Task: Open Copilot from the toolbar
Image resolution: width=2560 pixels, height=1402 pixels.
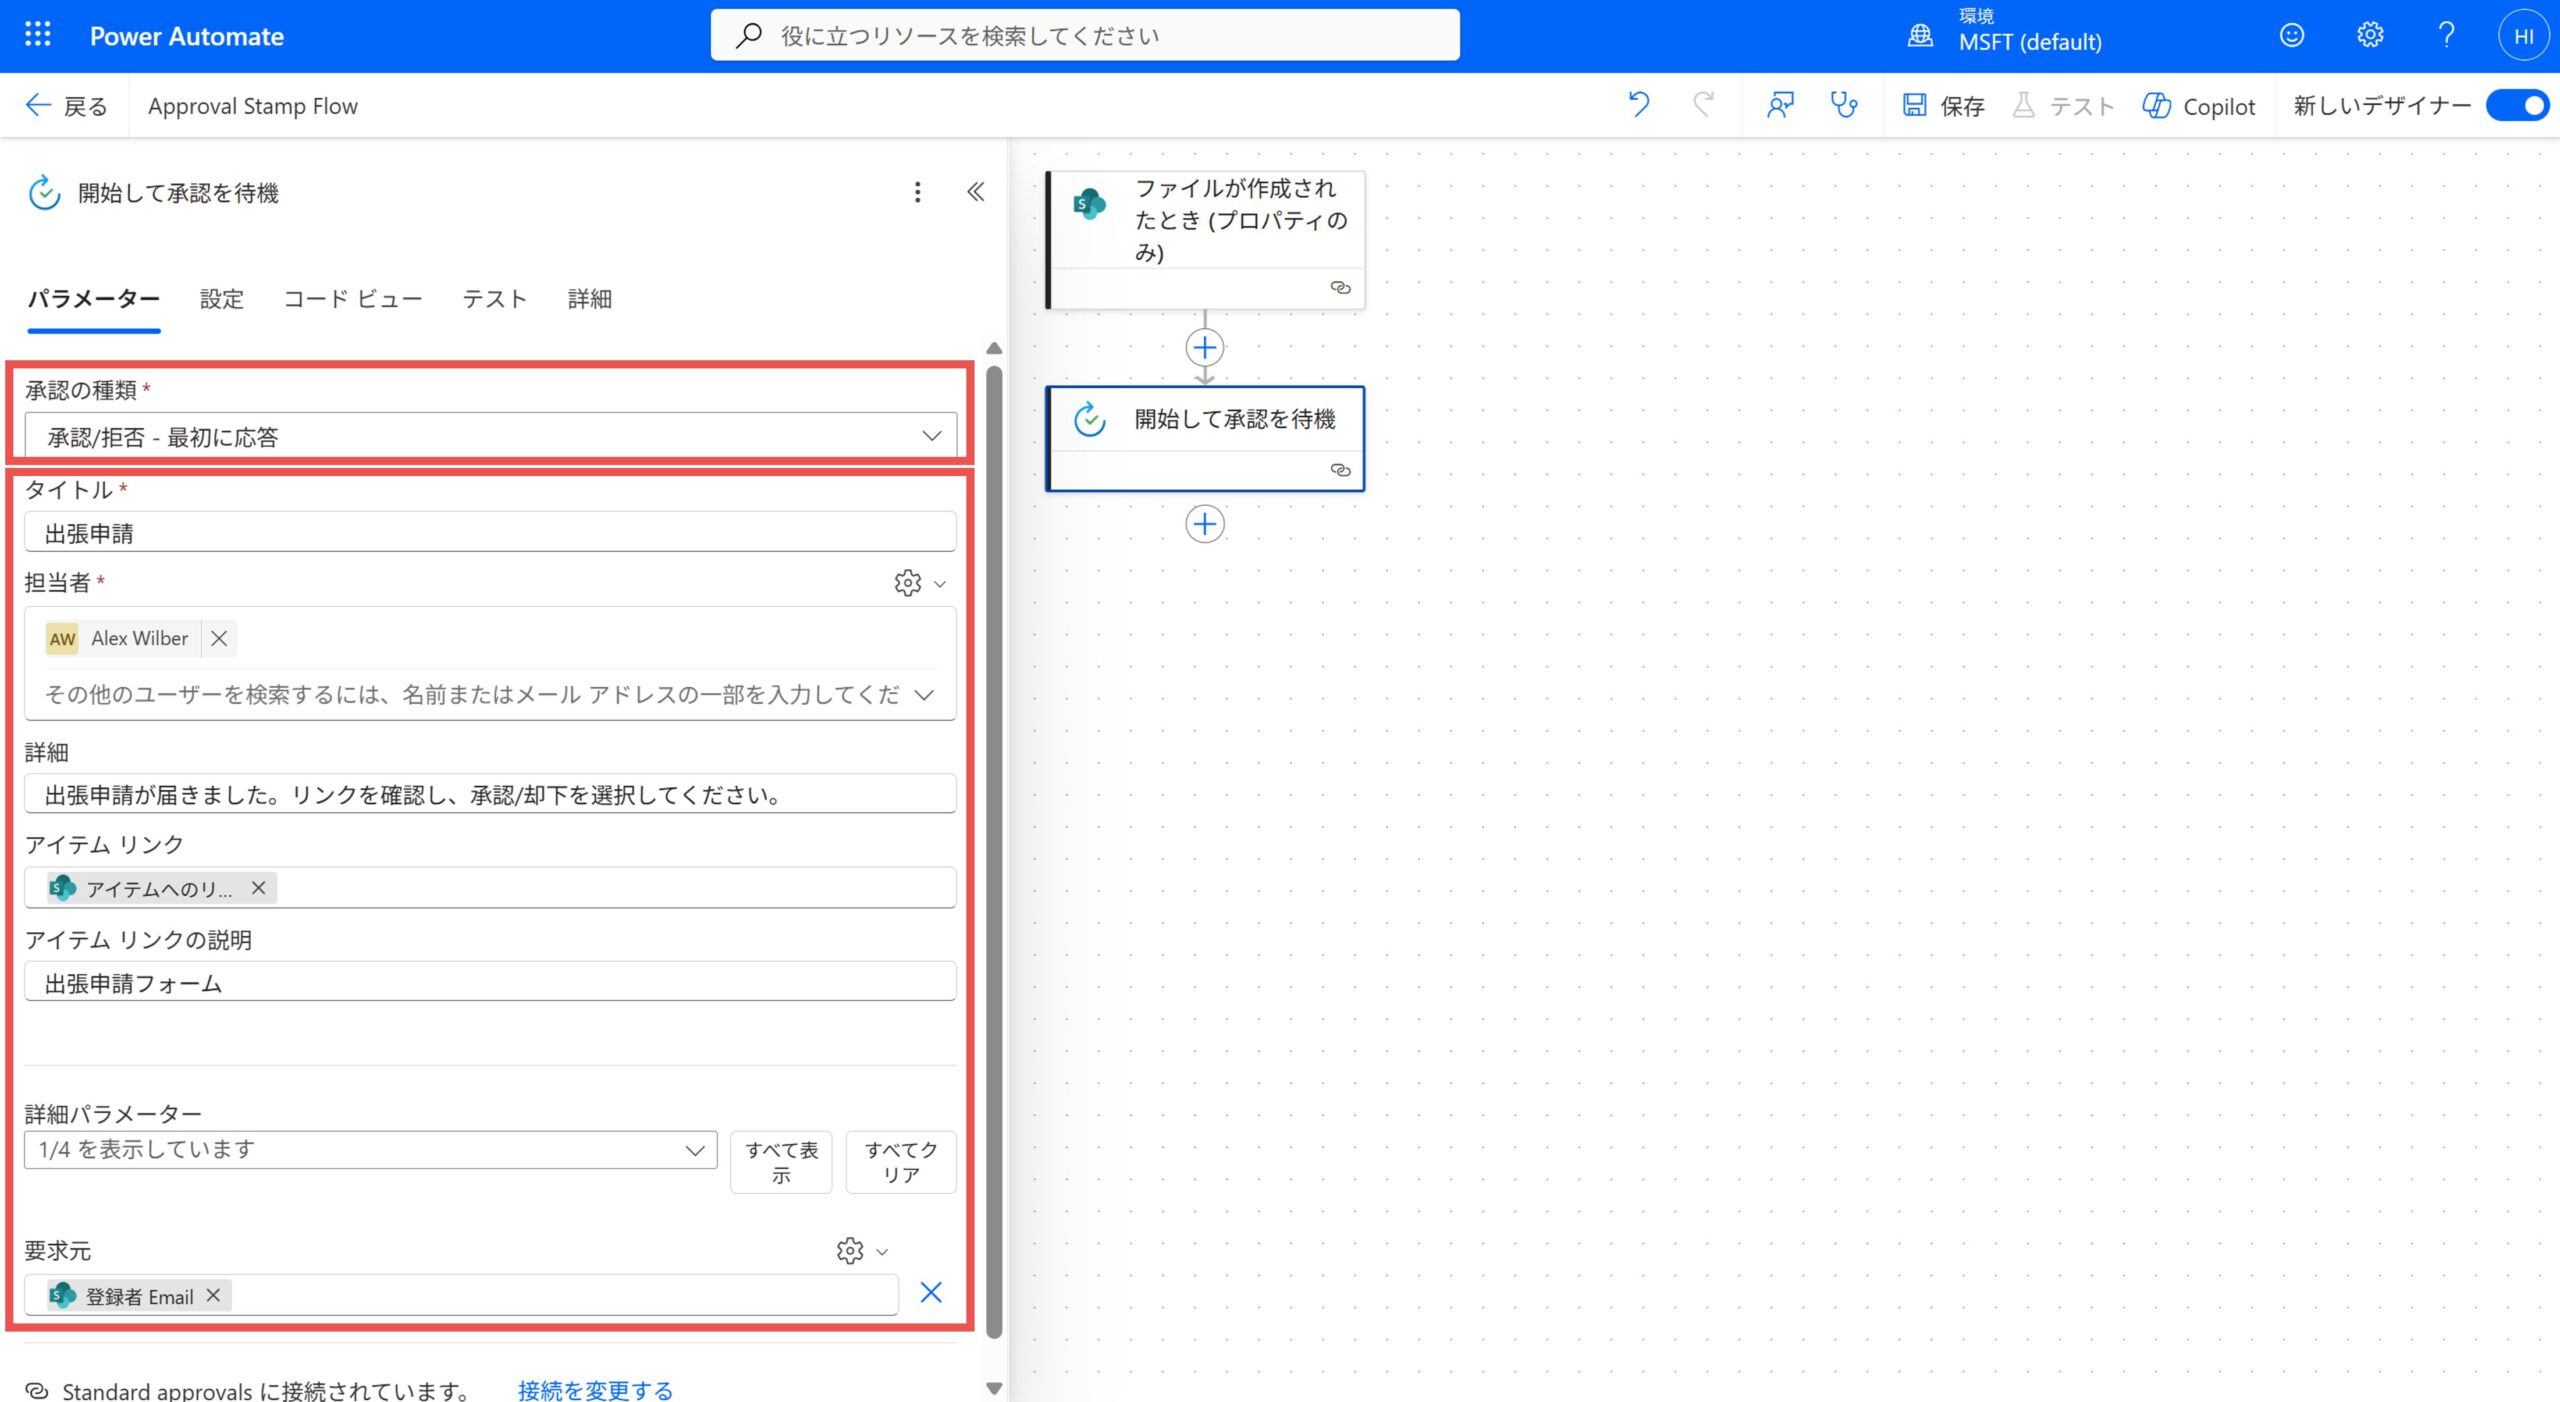Action: 2199,105
